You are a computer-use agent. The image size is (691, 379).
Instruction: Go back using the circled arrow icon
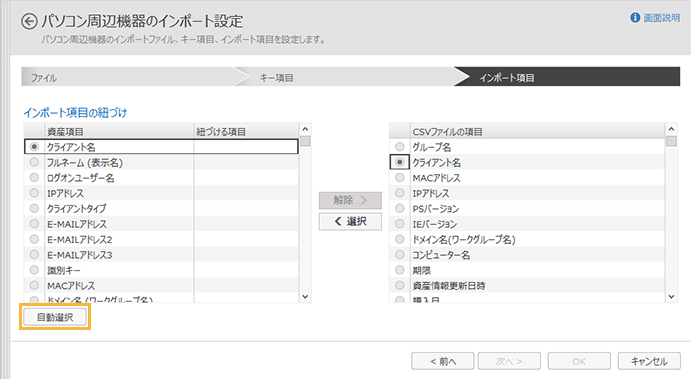click(29, 21)
